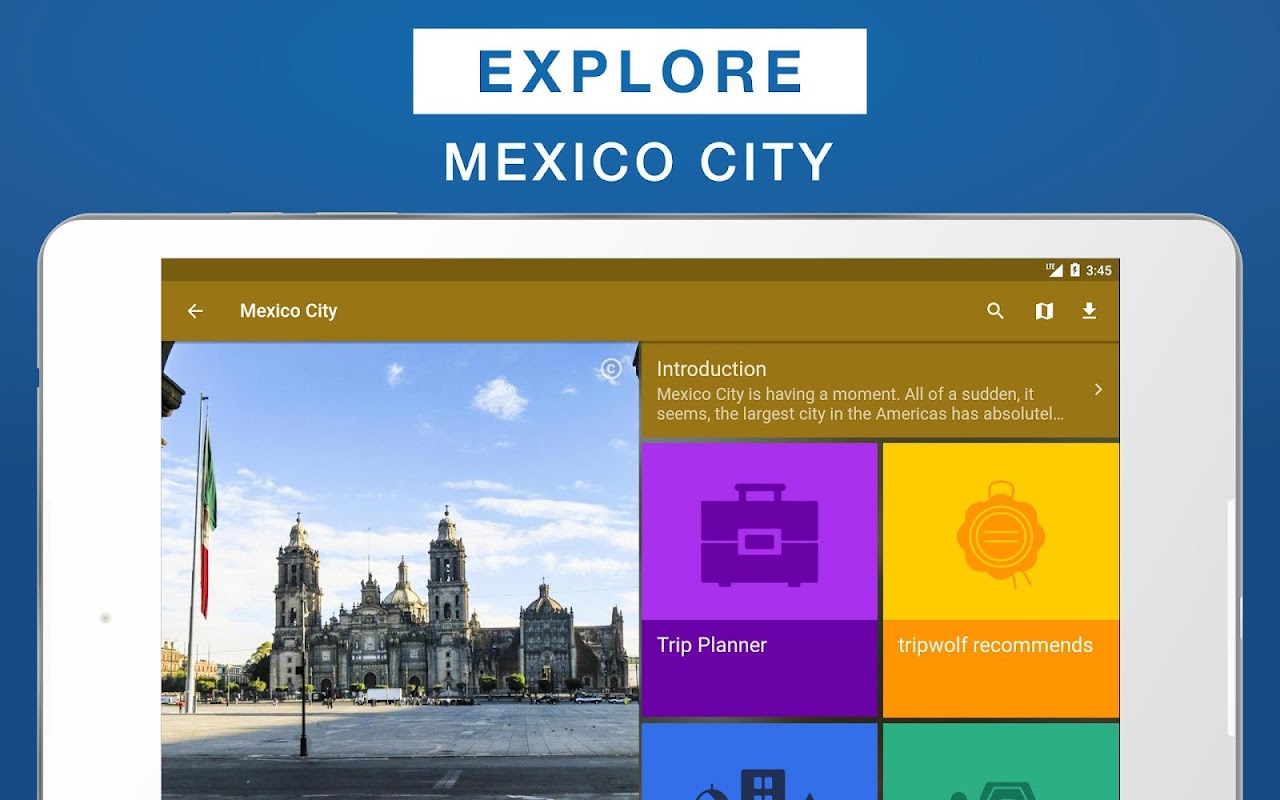Select the Trip Planner label
The image size is (1280, 800).
click(x=712, y=645)
